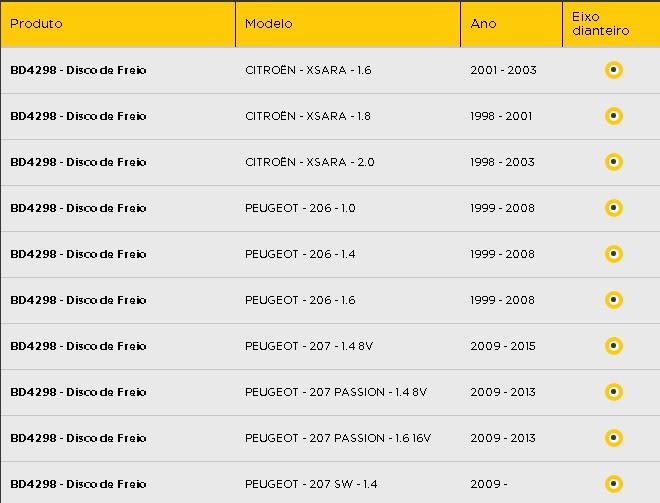This screenshot has width=660, height=503.
Task: Sort by the Modelo column header
Action: (269, 24)
